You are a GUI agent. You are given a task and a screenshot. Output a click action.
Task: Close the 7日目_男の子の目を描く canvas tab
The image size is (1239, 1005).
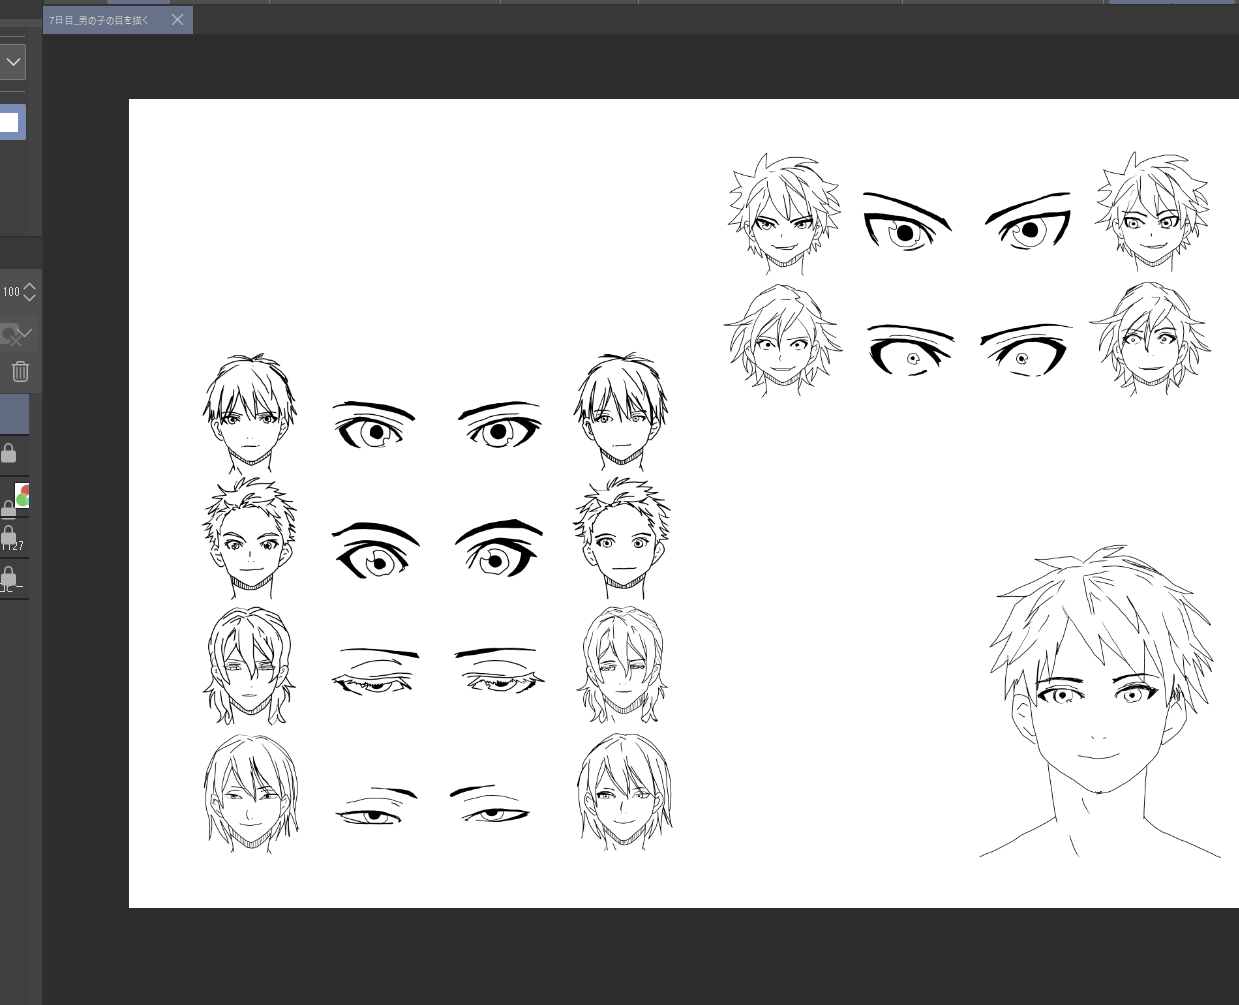pyautogui.click(x=177, y=20)
